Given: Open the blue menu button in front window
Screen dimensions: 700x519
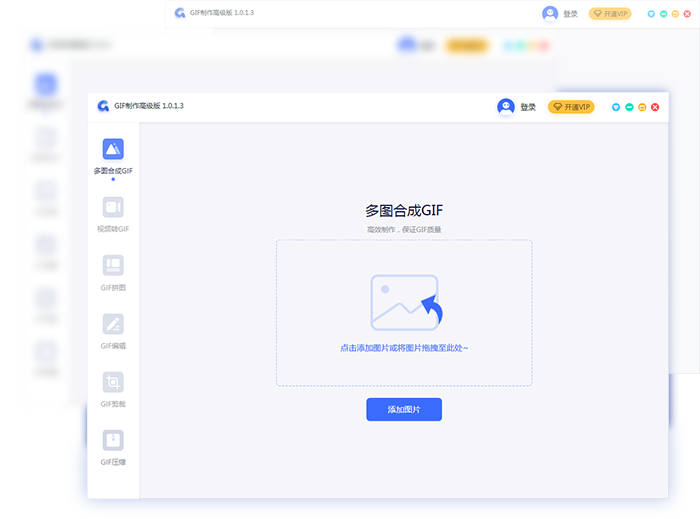Looking at the screenshot, I should click(616, 107).
